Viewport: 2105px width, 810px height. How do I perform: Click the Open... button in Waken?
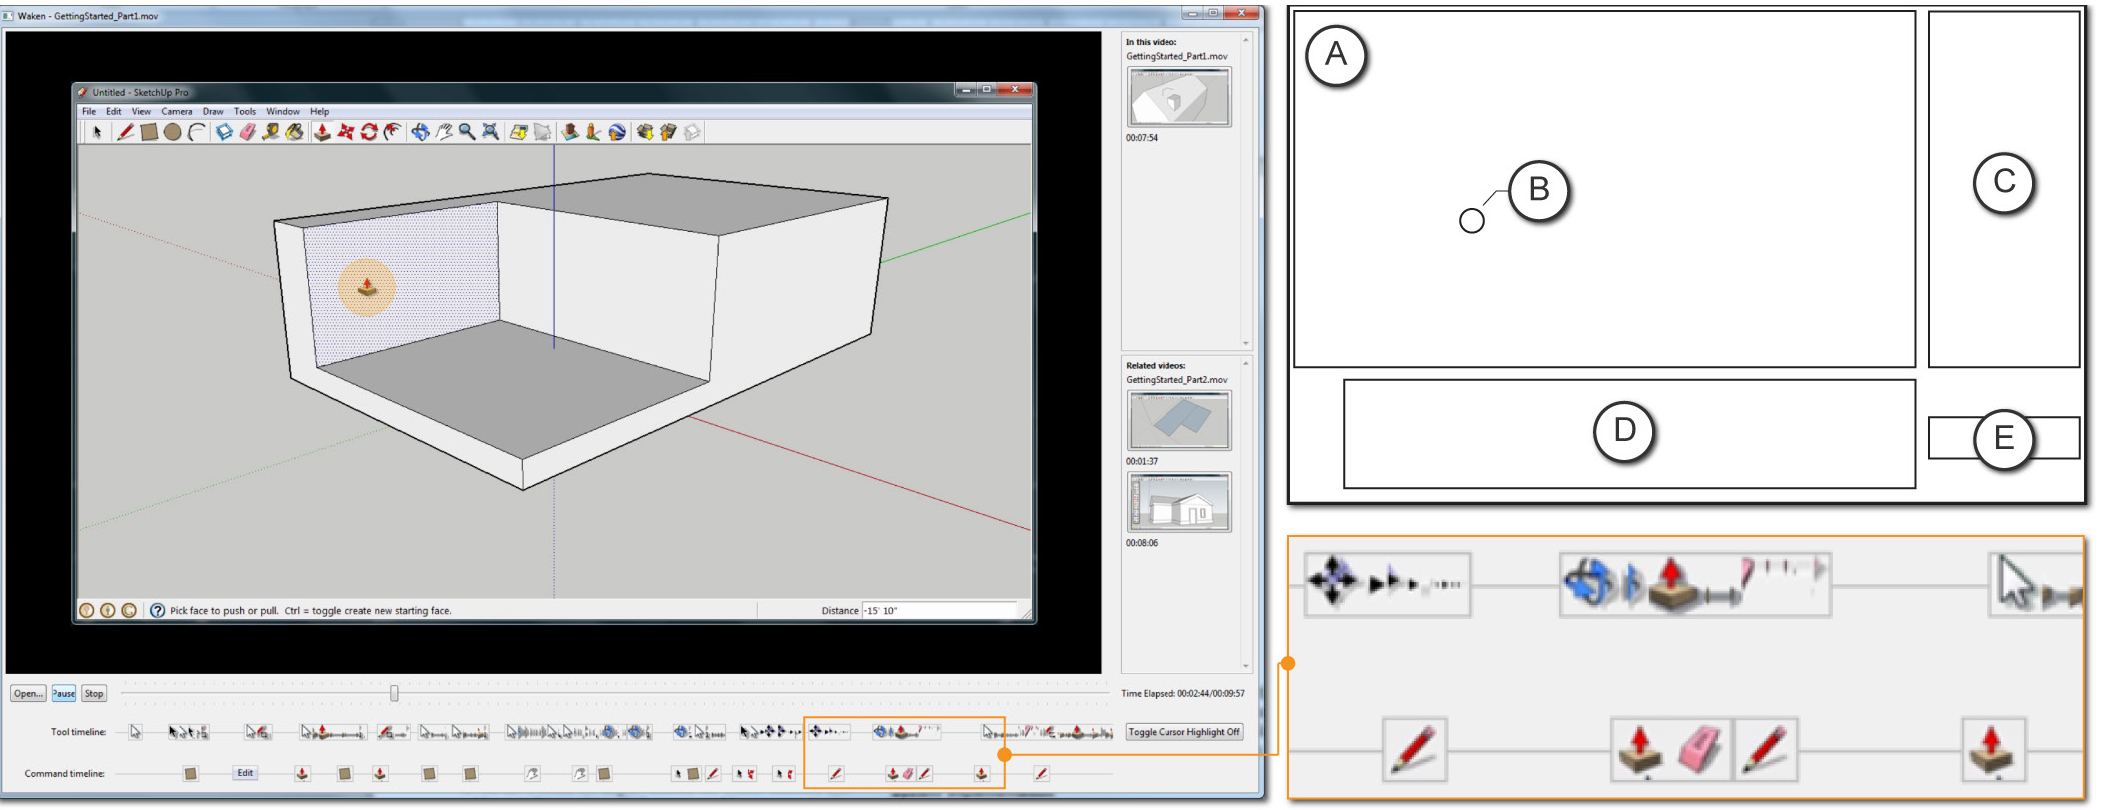(x=28, y=693)
